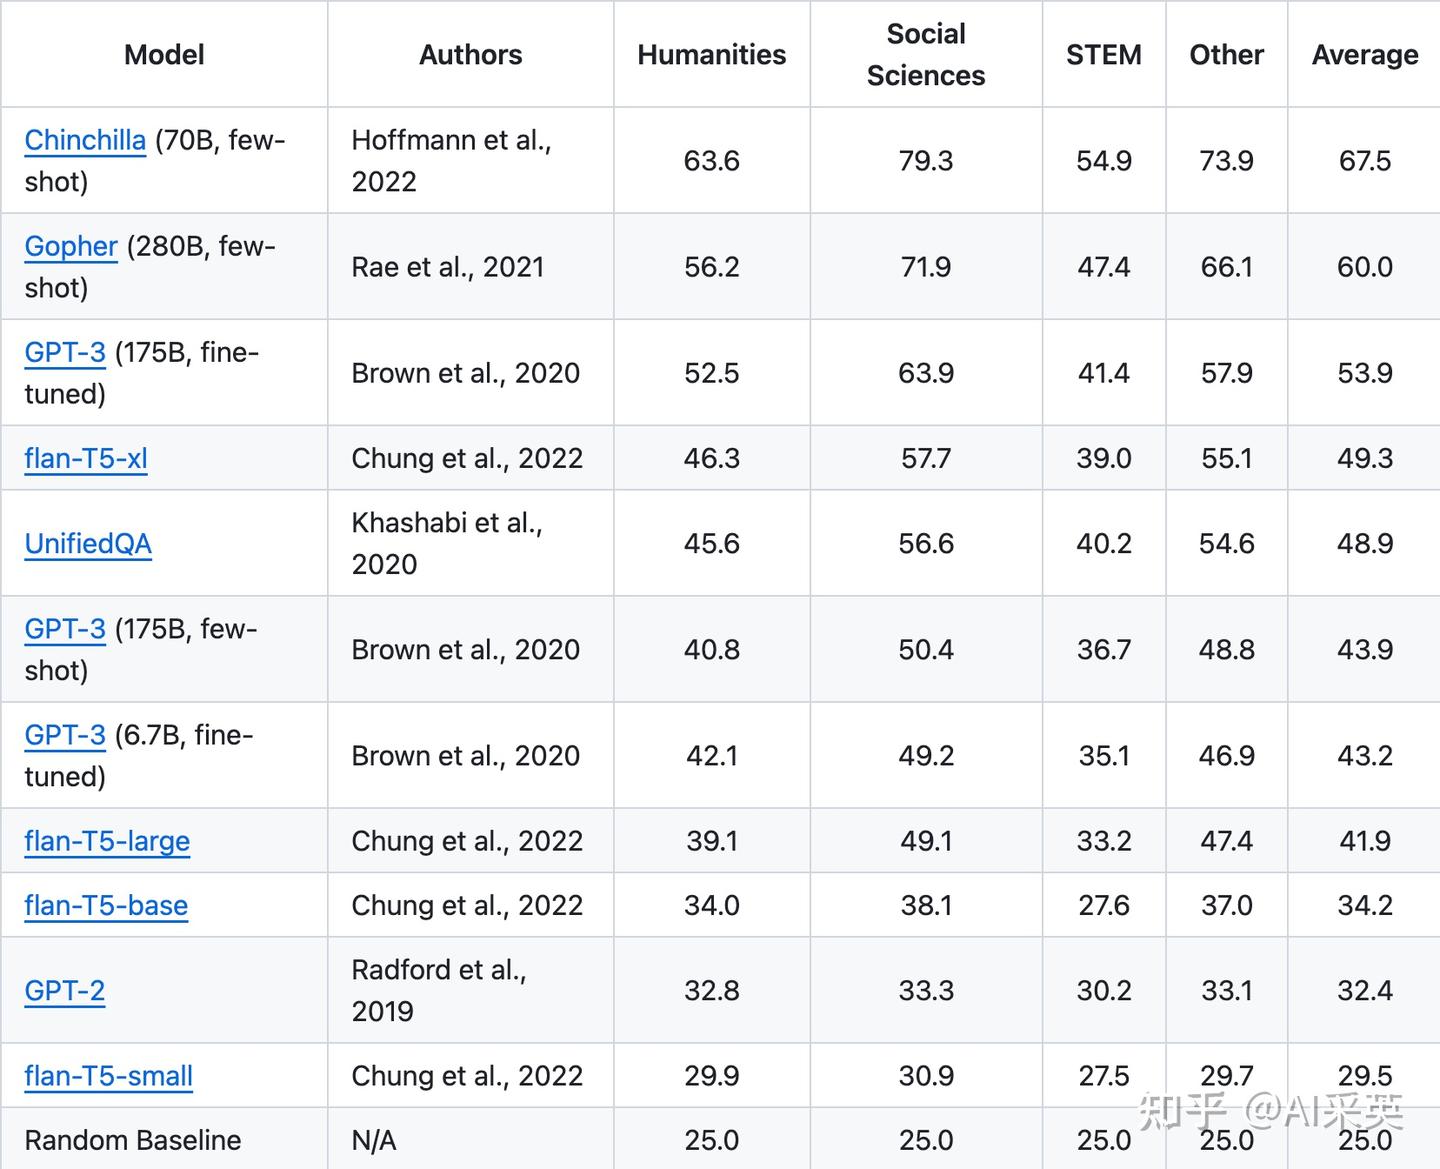Viewport: 1440px width, 1169px height.
Task: Click GPT-3 link in few-shot 175B row
Action: pyautogui.click(x=65, y=629)
